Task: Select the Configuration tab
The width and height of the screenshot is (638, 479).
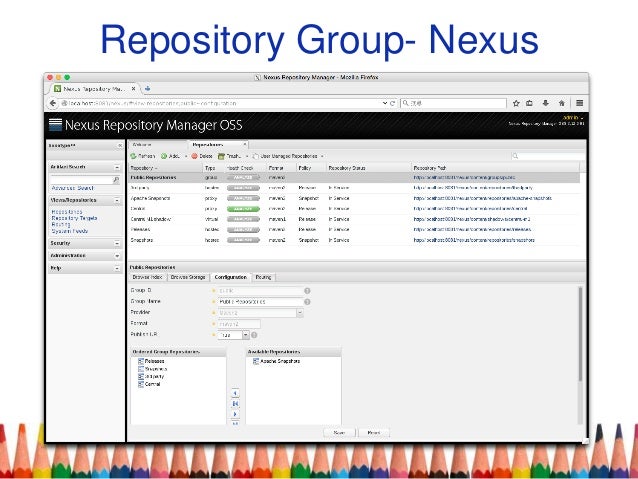Action: pos(230,278)
